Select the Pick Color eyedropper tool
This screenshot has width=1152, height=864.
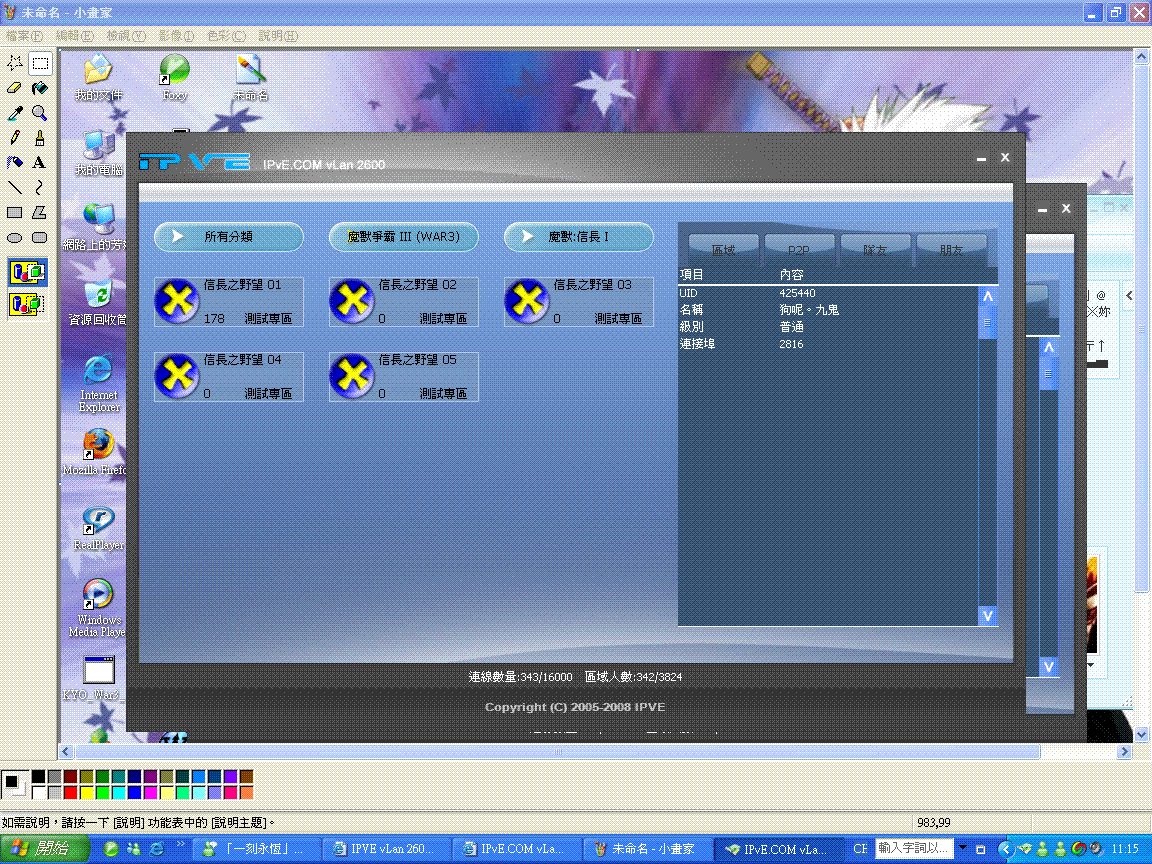15,113
